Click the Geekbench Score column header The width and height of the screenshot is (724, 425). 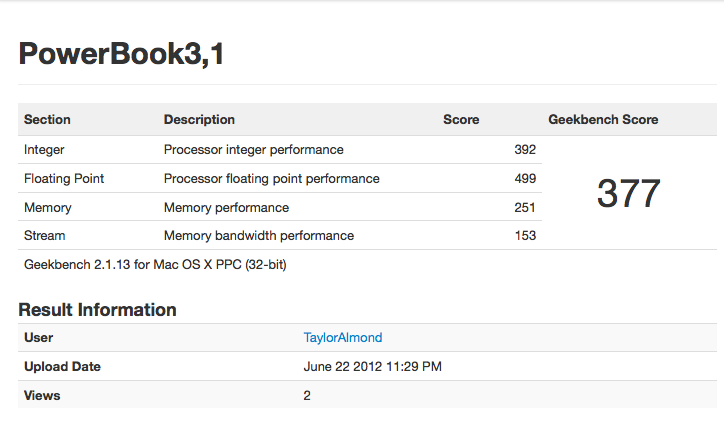tap(603, 120)
